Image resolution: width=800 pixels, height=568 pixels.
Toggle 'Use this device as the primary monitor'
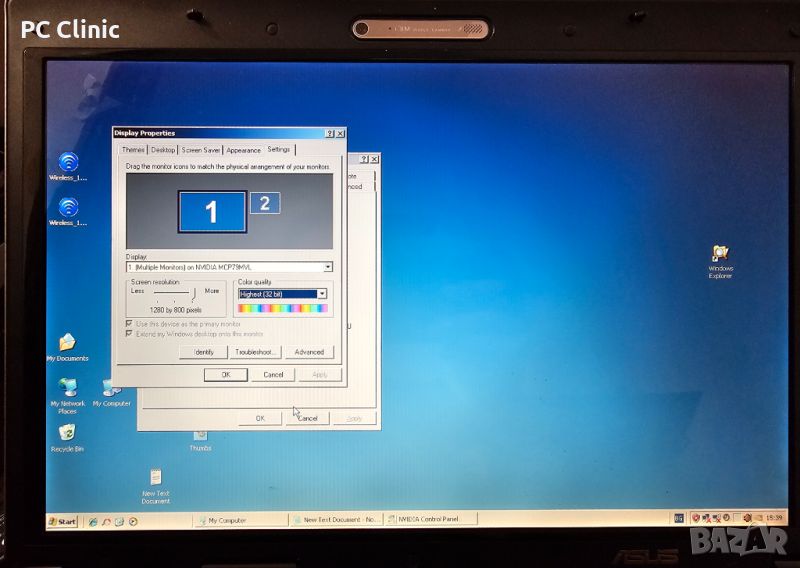pos(129,324)
